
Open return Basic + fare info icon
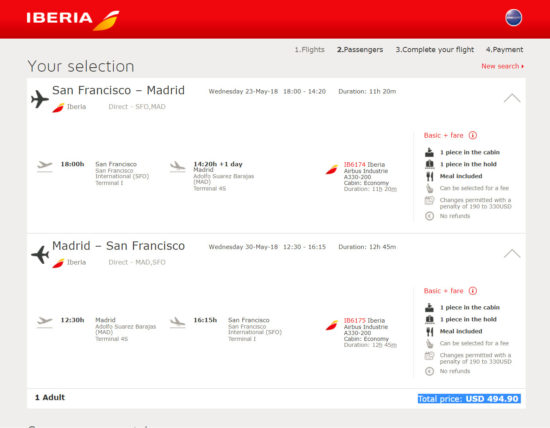coord(473,290)
